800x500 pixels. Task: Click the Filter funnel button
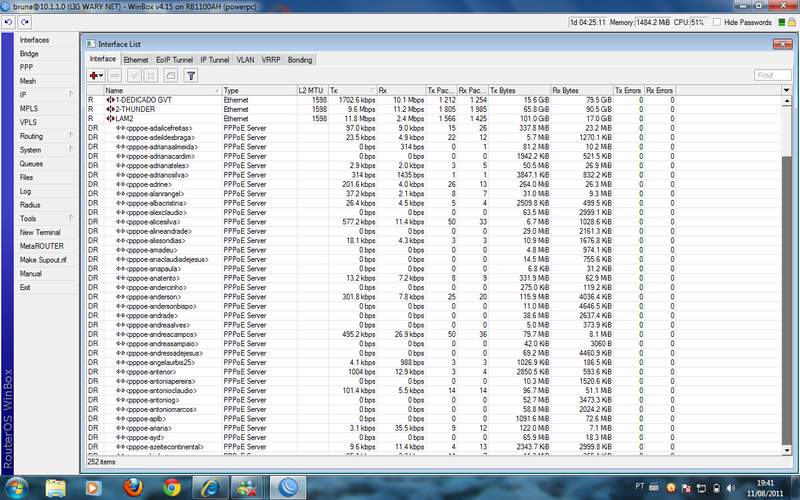click(x=191, y=76)
